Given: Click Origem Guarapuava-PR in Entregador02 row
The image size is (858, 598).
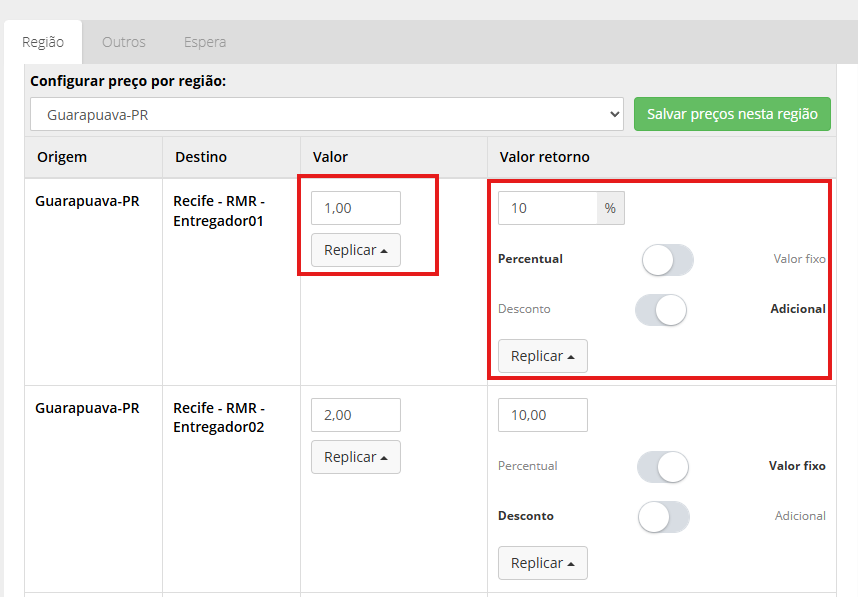Looking at the screenshot, I should point(87,408).
